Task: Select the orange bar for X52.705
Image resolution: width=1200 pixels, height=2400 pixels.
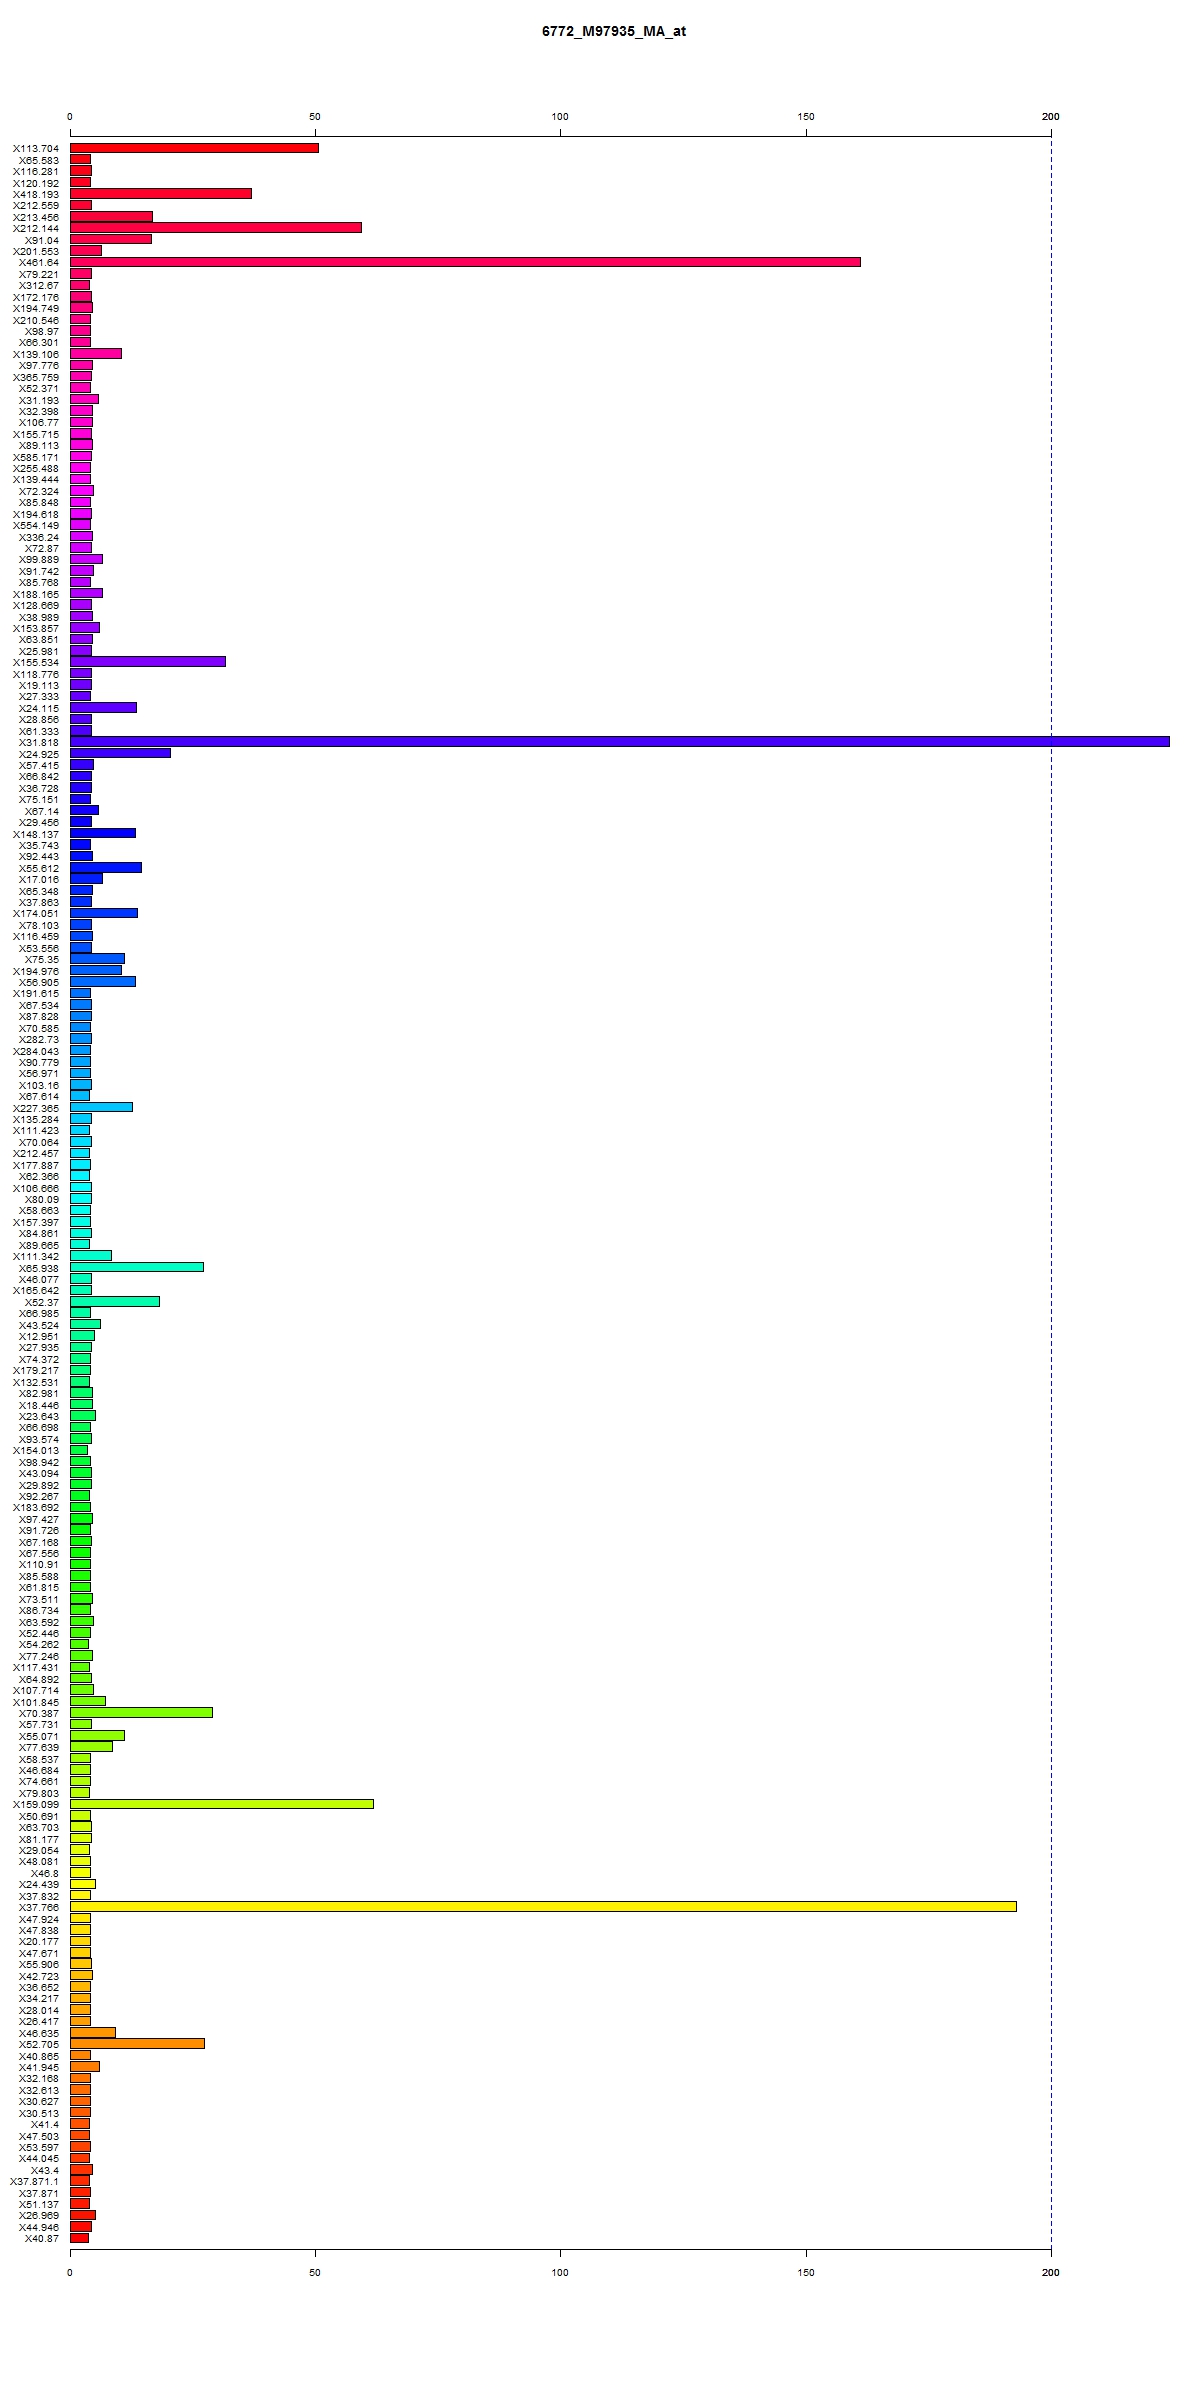Action: pos(137,2043)
